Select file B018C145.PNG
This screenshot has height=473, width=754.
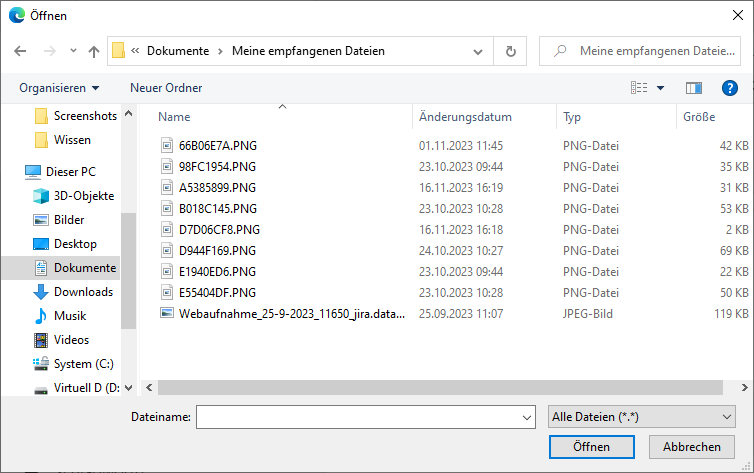218,209
